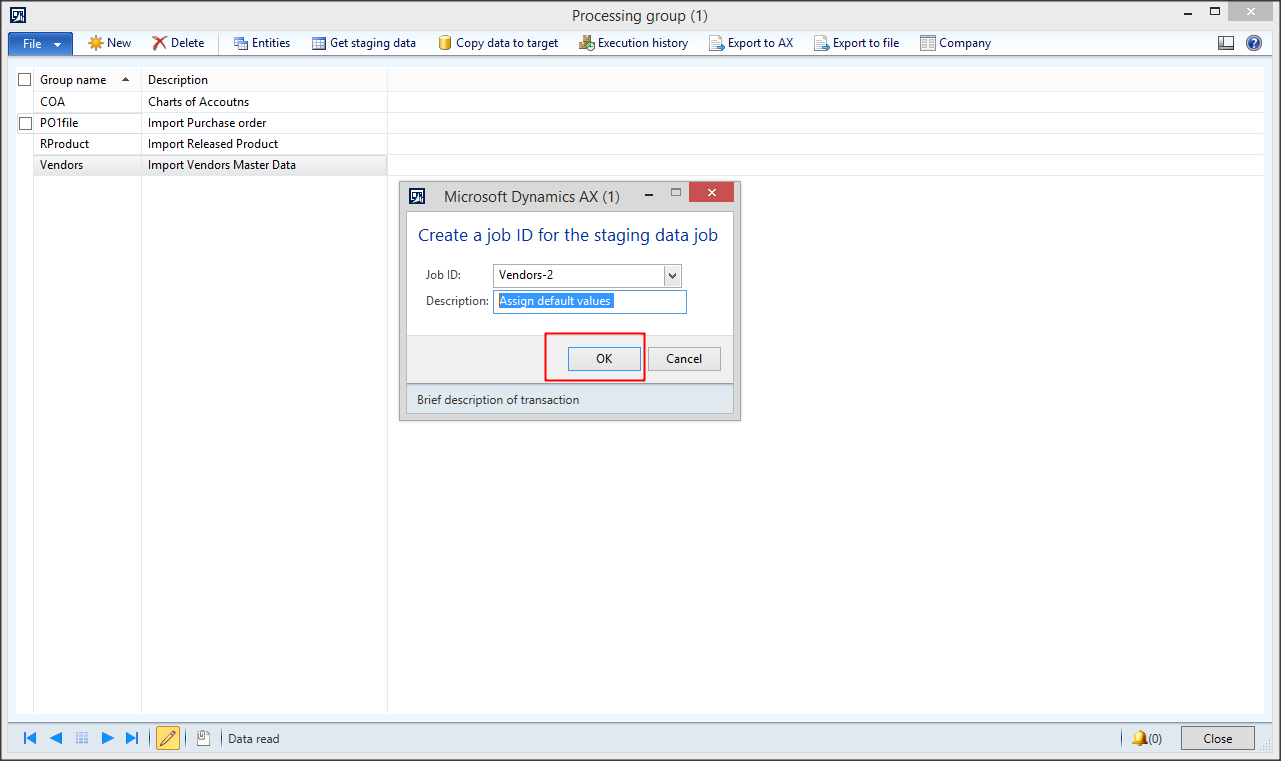Click Export to file
The height and width of the screenshot is (761, 1281).
click(x=856, y=43)
